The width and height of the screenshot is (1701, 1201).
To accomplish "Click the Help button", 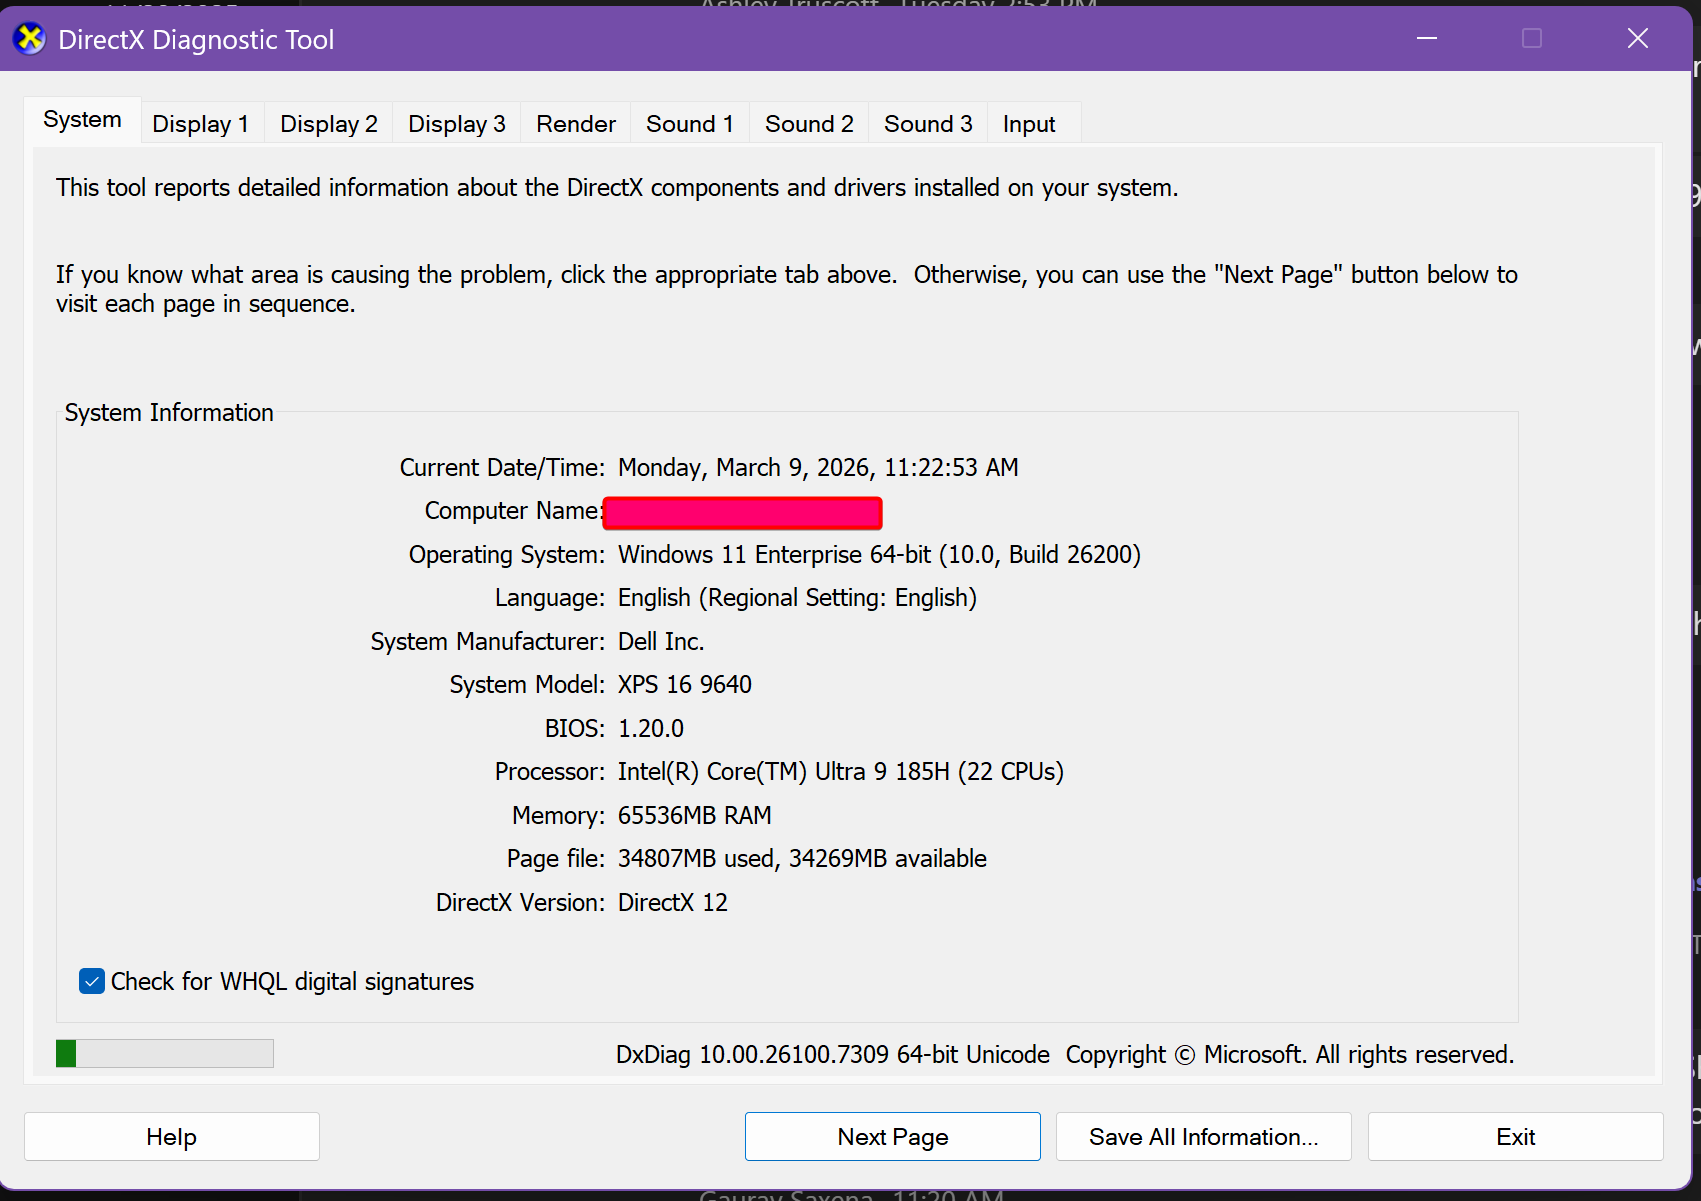I will tap(172, 1137).
